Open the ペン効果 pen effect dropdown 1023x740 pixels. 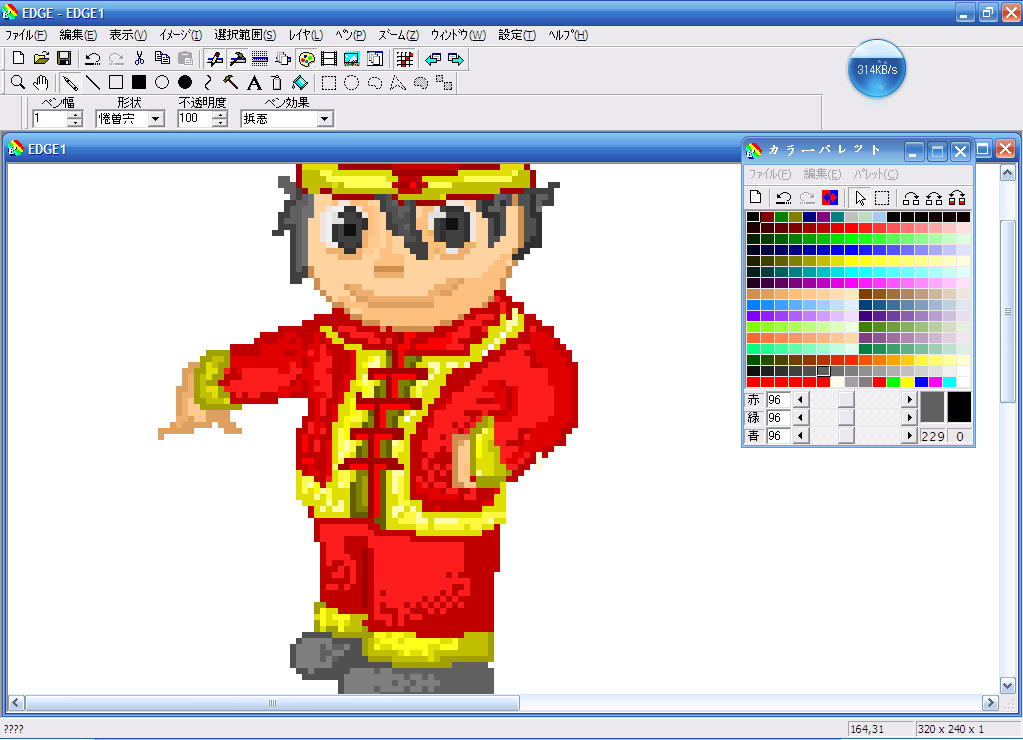324,119
